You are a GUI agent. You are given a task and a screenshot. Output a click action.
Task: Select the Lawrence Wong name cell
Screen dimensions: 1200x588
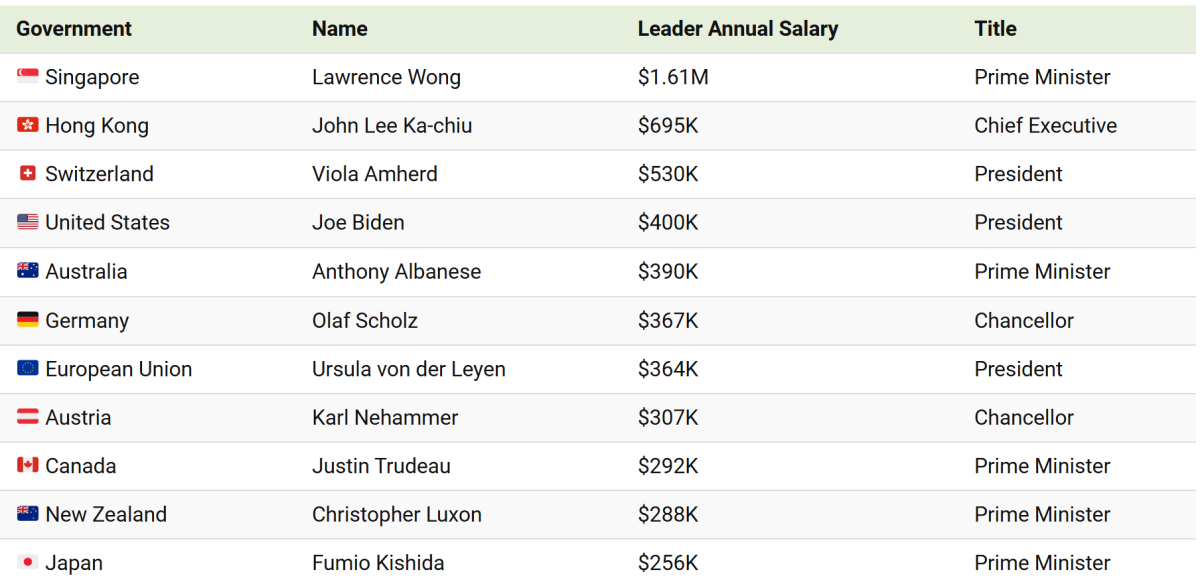click(x=386, y=77)
